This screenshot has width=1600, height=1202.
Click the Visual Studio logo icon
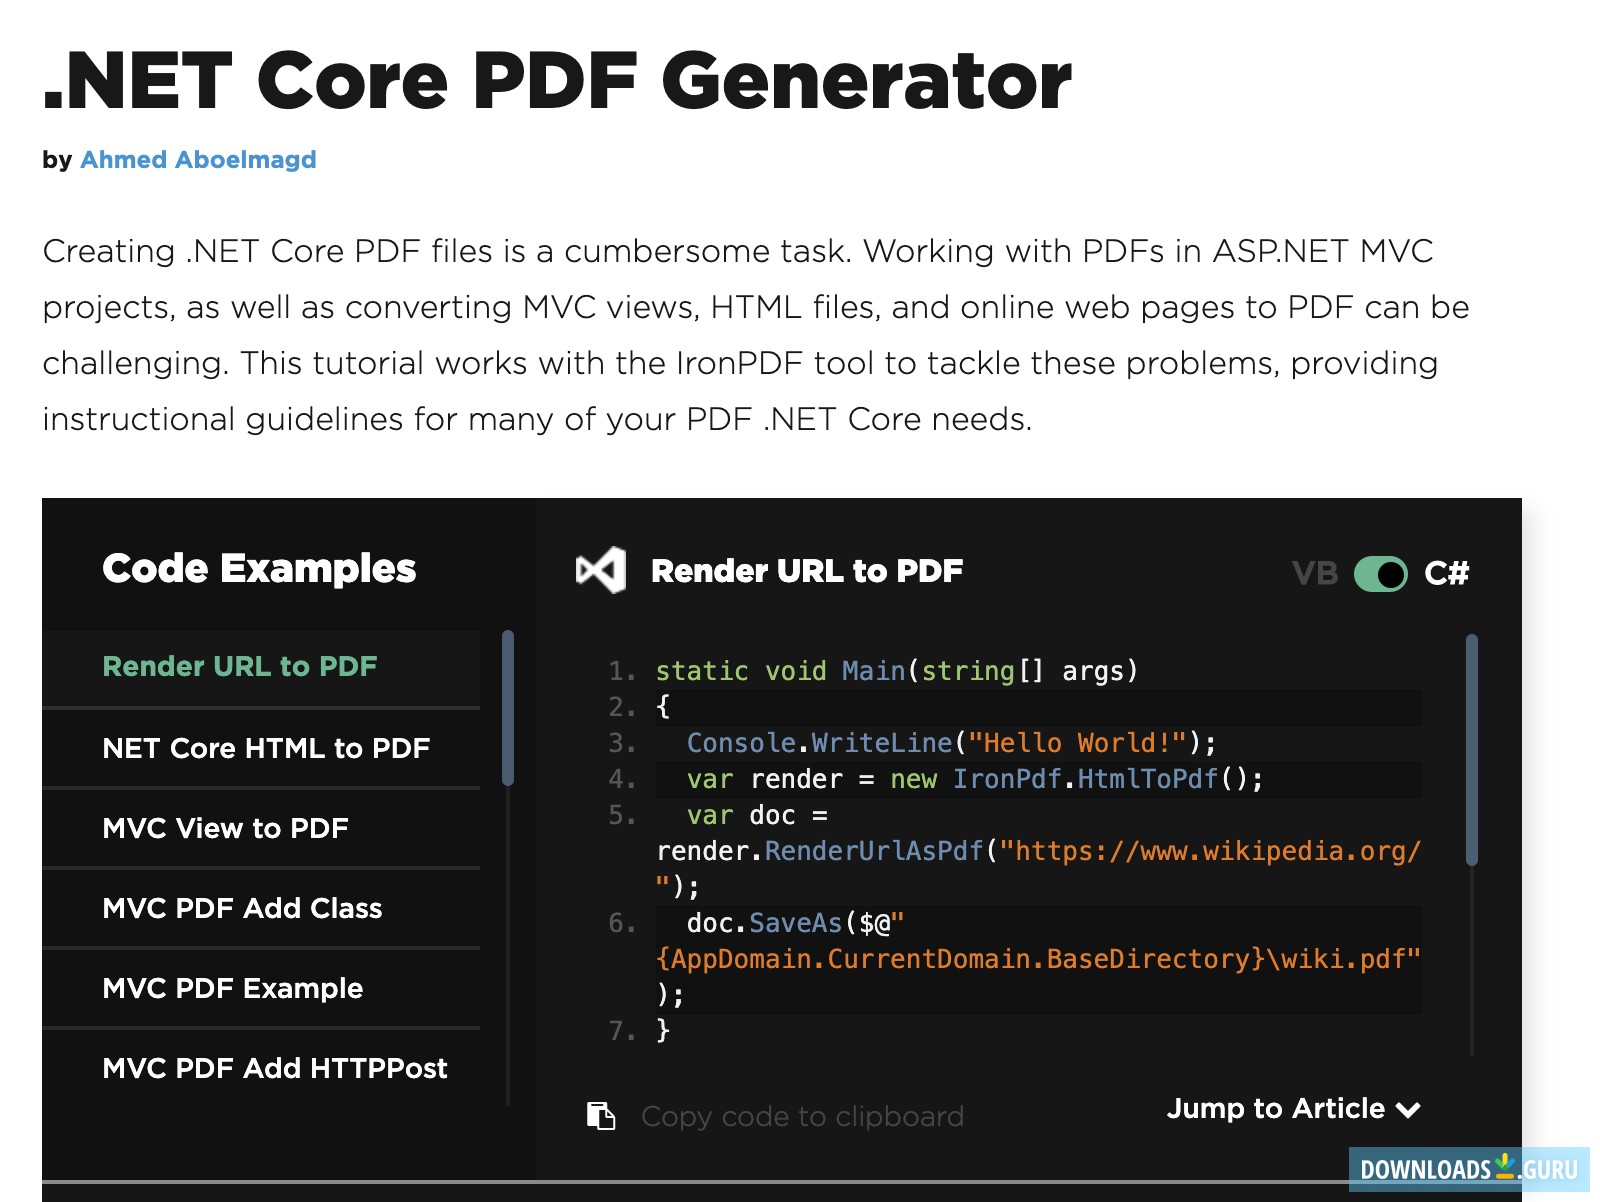pos(600,571)
